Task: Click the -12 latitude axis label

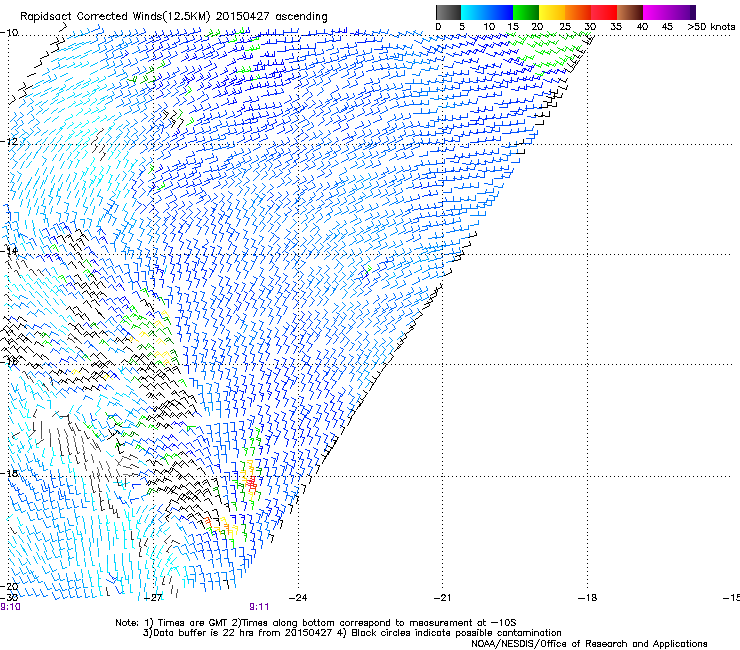Action: coord(9,142)
